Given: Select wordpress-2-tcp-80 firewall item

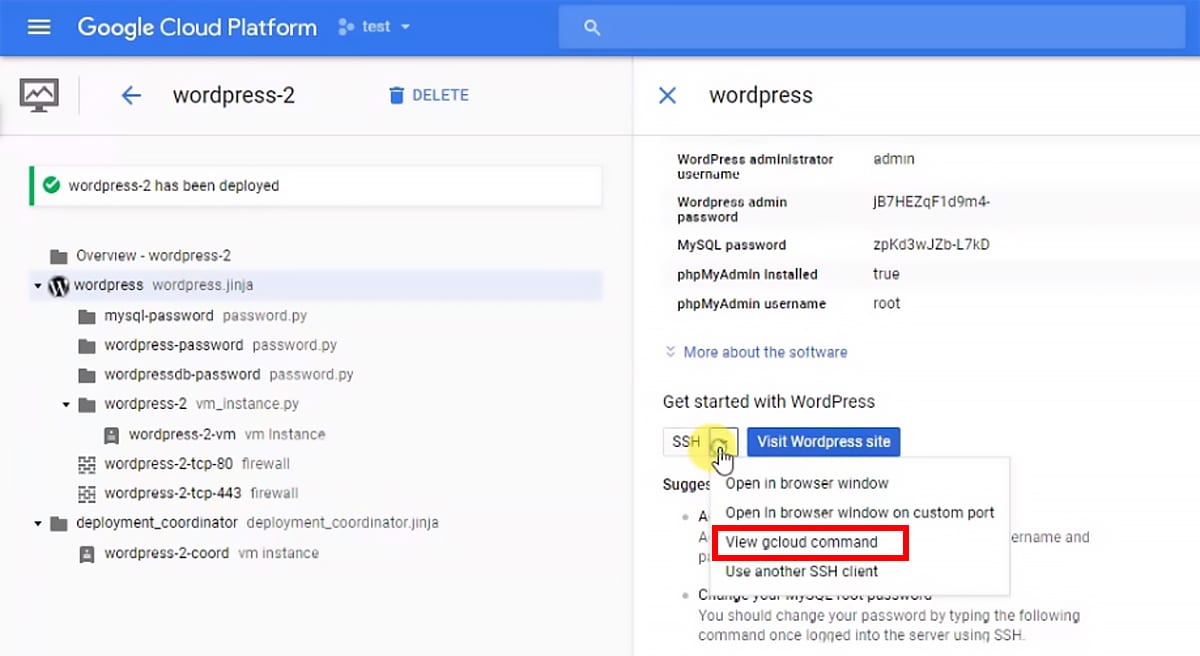Looking at the screenshot, I should [x=196, y=464].
